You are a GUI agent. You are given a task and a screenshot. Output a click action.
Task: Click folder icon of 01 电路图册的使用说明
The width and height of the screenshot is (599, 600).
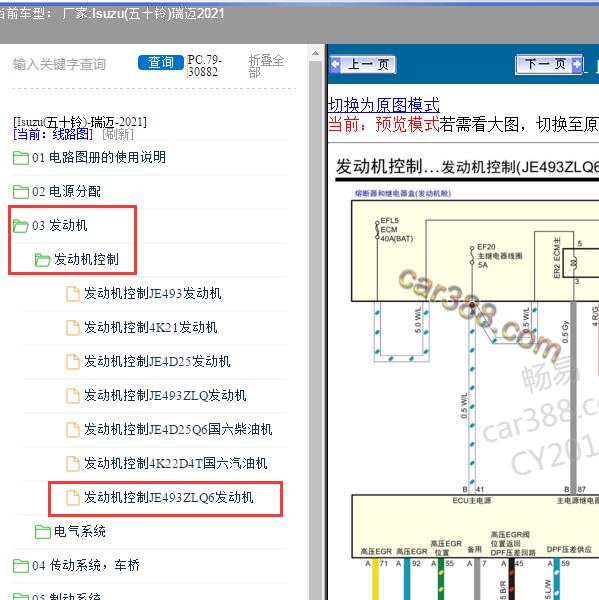[x=21, y=158]
